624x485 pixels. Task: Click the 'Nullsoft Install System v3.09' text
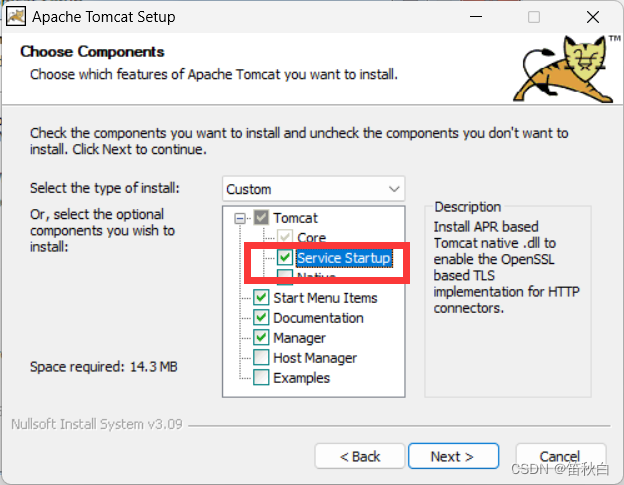point(97,424)
